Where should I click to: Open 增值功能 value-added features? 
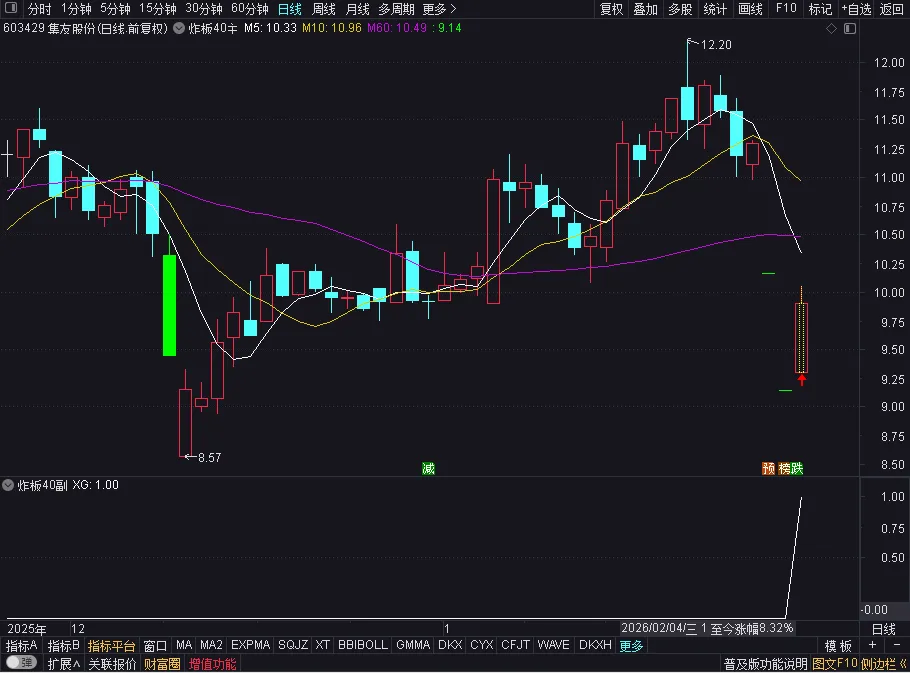click(x=212, y=664)
